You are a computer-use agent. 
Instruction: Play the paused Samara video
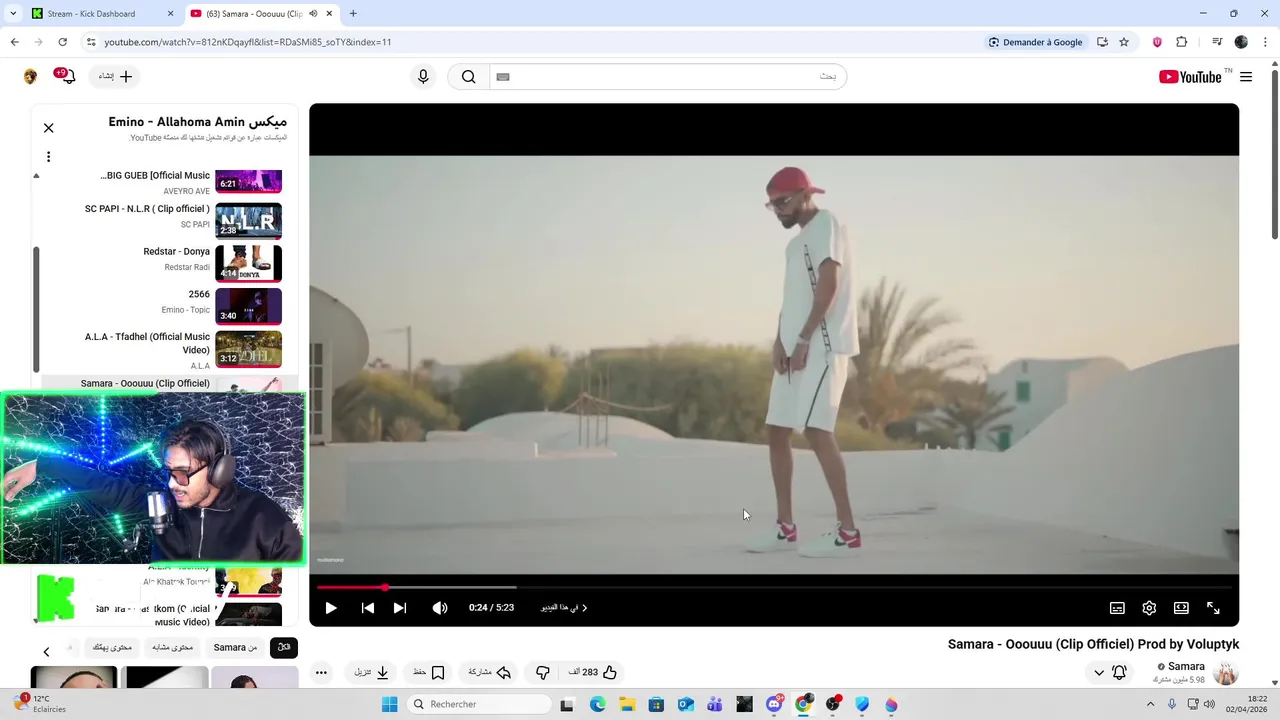[331, 608]
